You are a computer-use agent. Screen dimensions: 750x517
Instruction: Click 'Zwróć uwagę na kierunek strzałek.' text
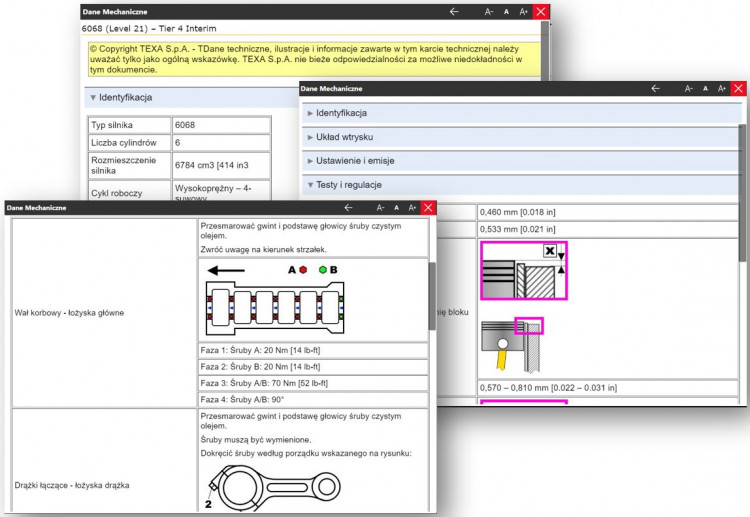click(x=264, y=250)
